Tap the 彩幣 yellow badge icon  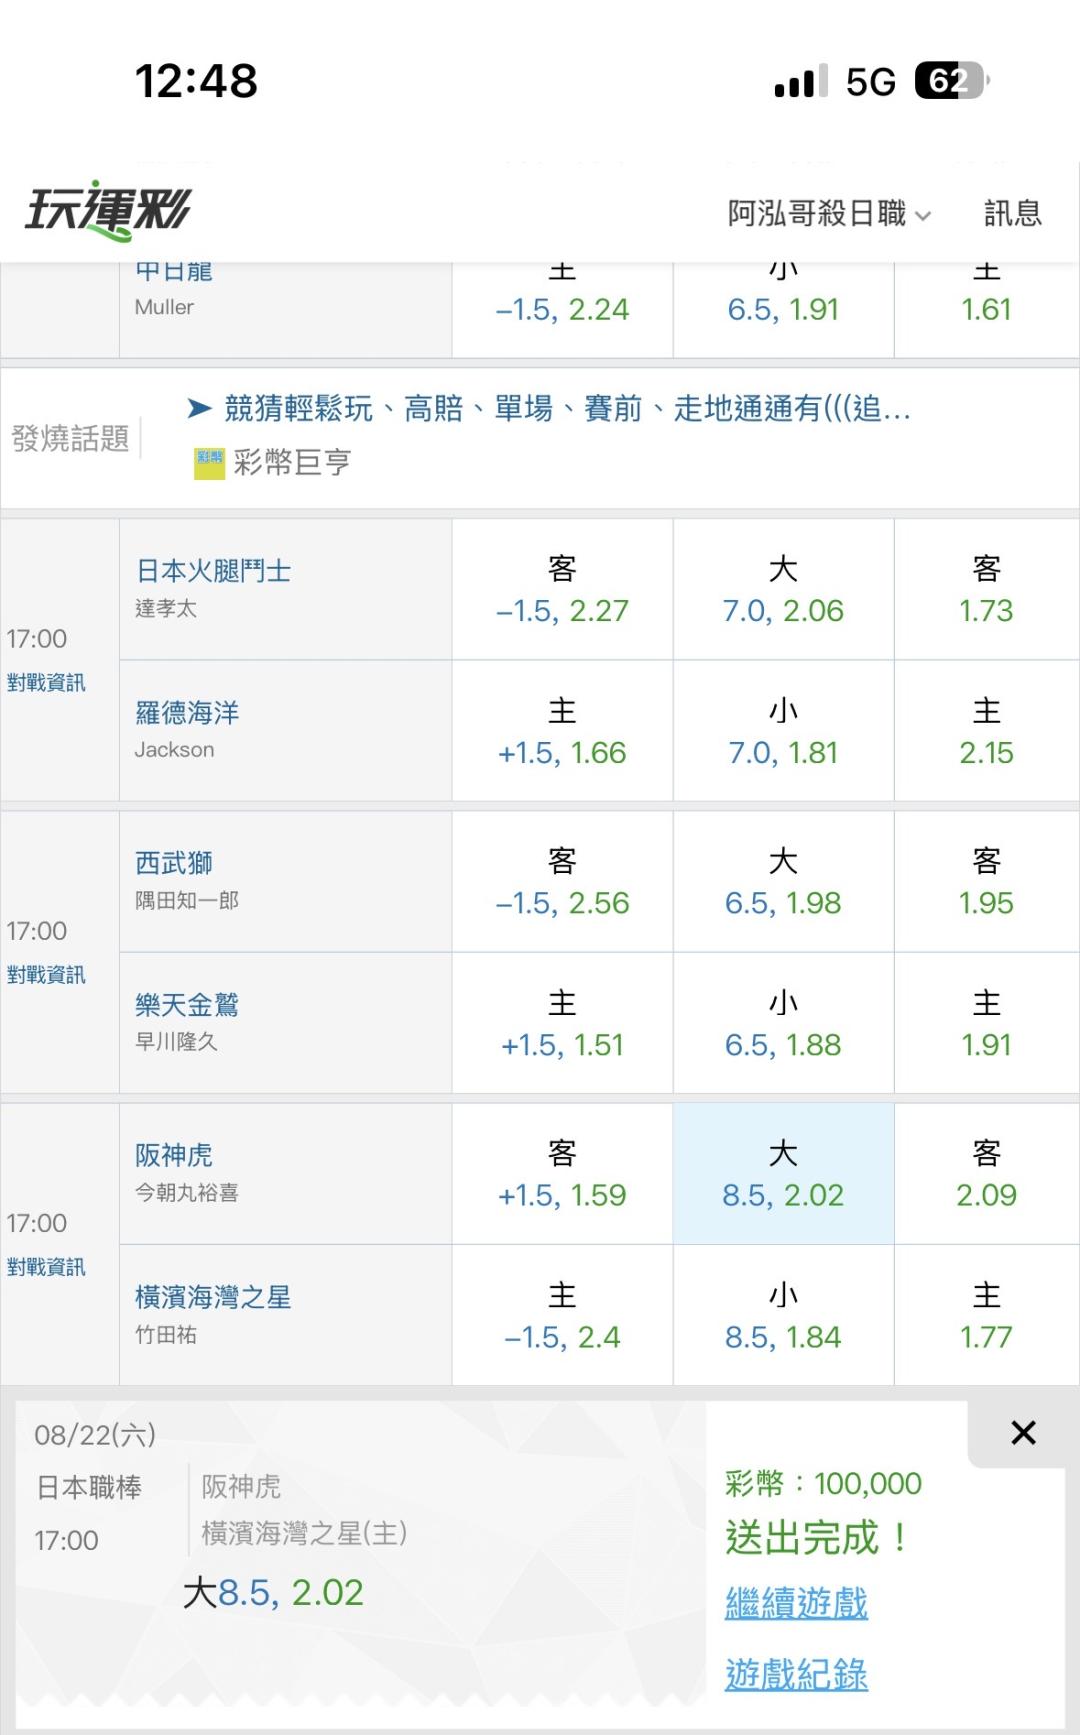pos(209,463)
